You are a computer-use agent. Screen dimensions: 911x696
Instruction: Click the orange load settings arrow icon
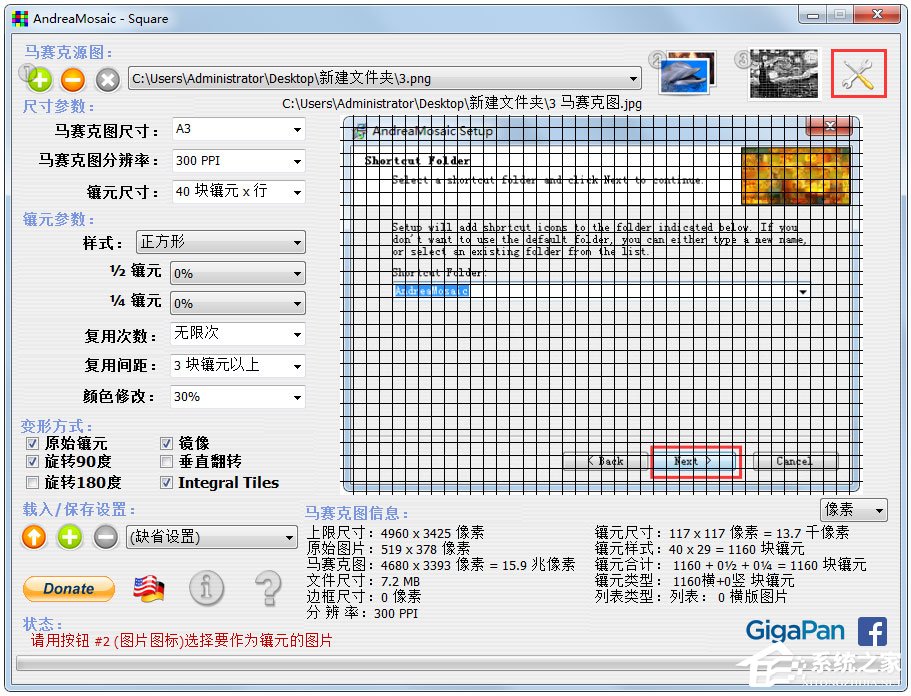coord(35,537)
